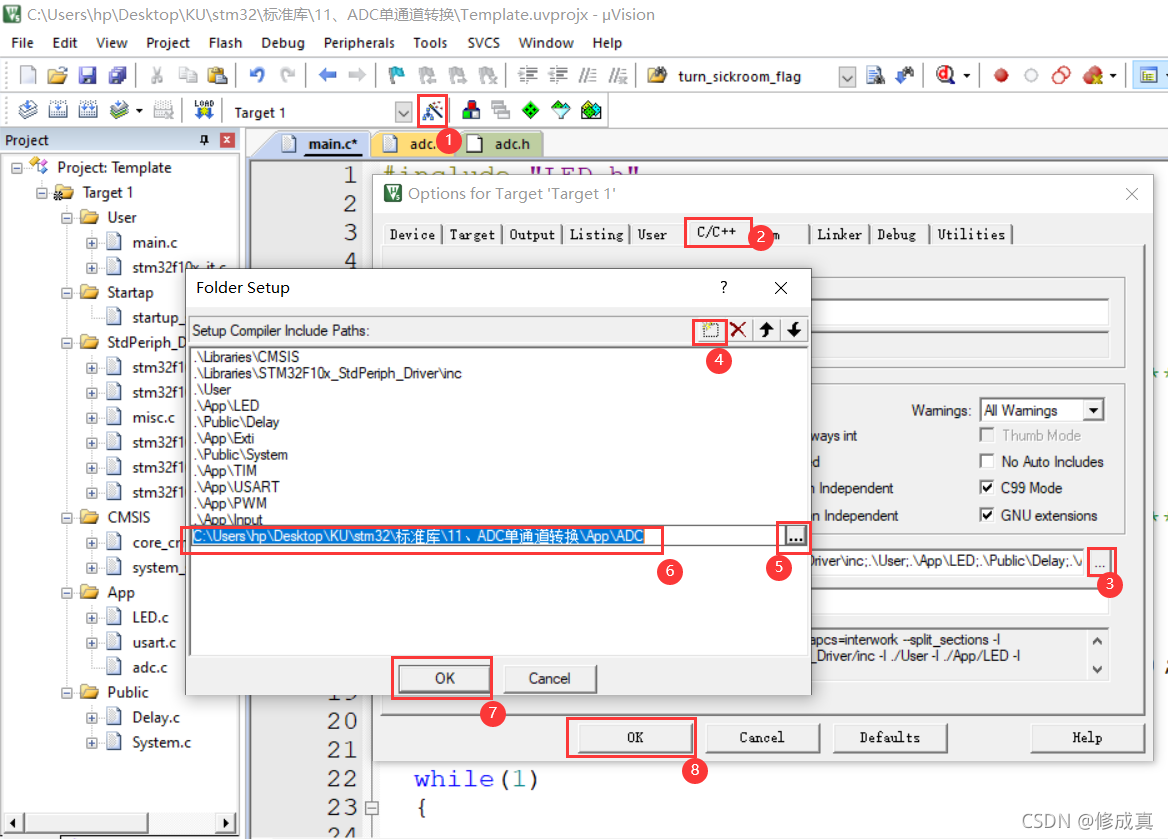Viewport: 1168px width, 839px height.
Task: Move include path down with arrow icon
Action: click(x=794, y=330)
